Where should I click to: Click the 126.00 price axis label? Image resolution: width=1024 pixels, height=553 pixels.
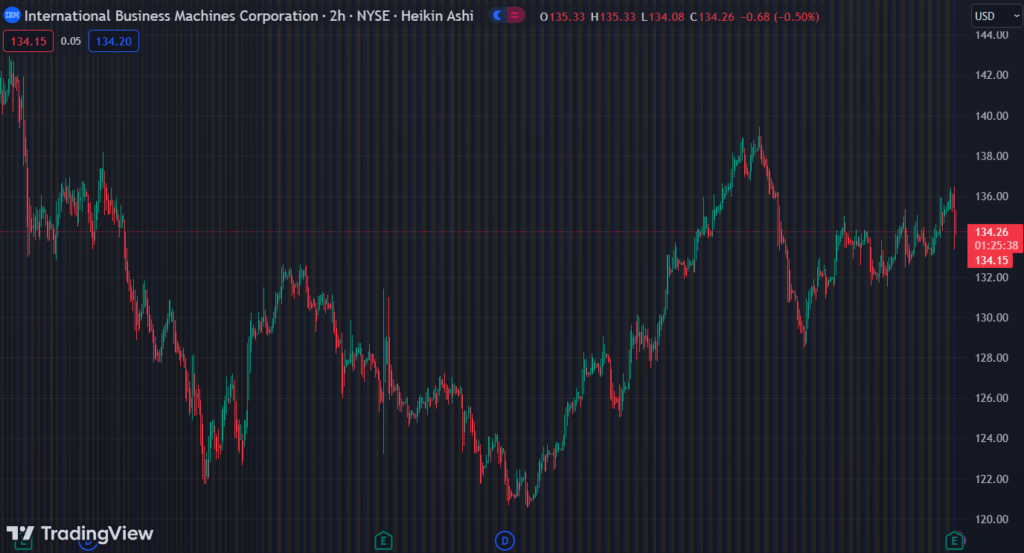click(991, 398)
